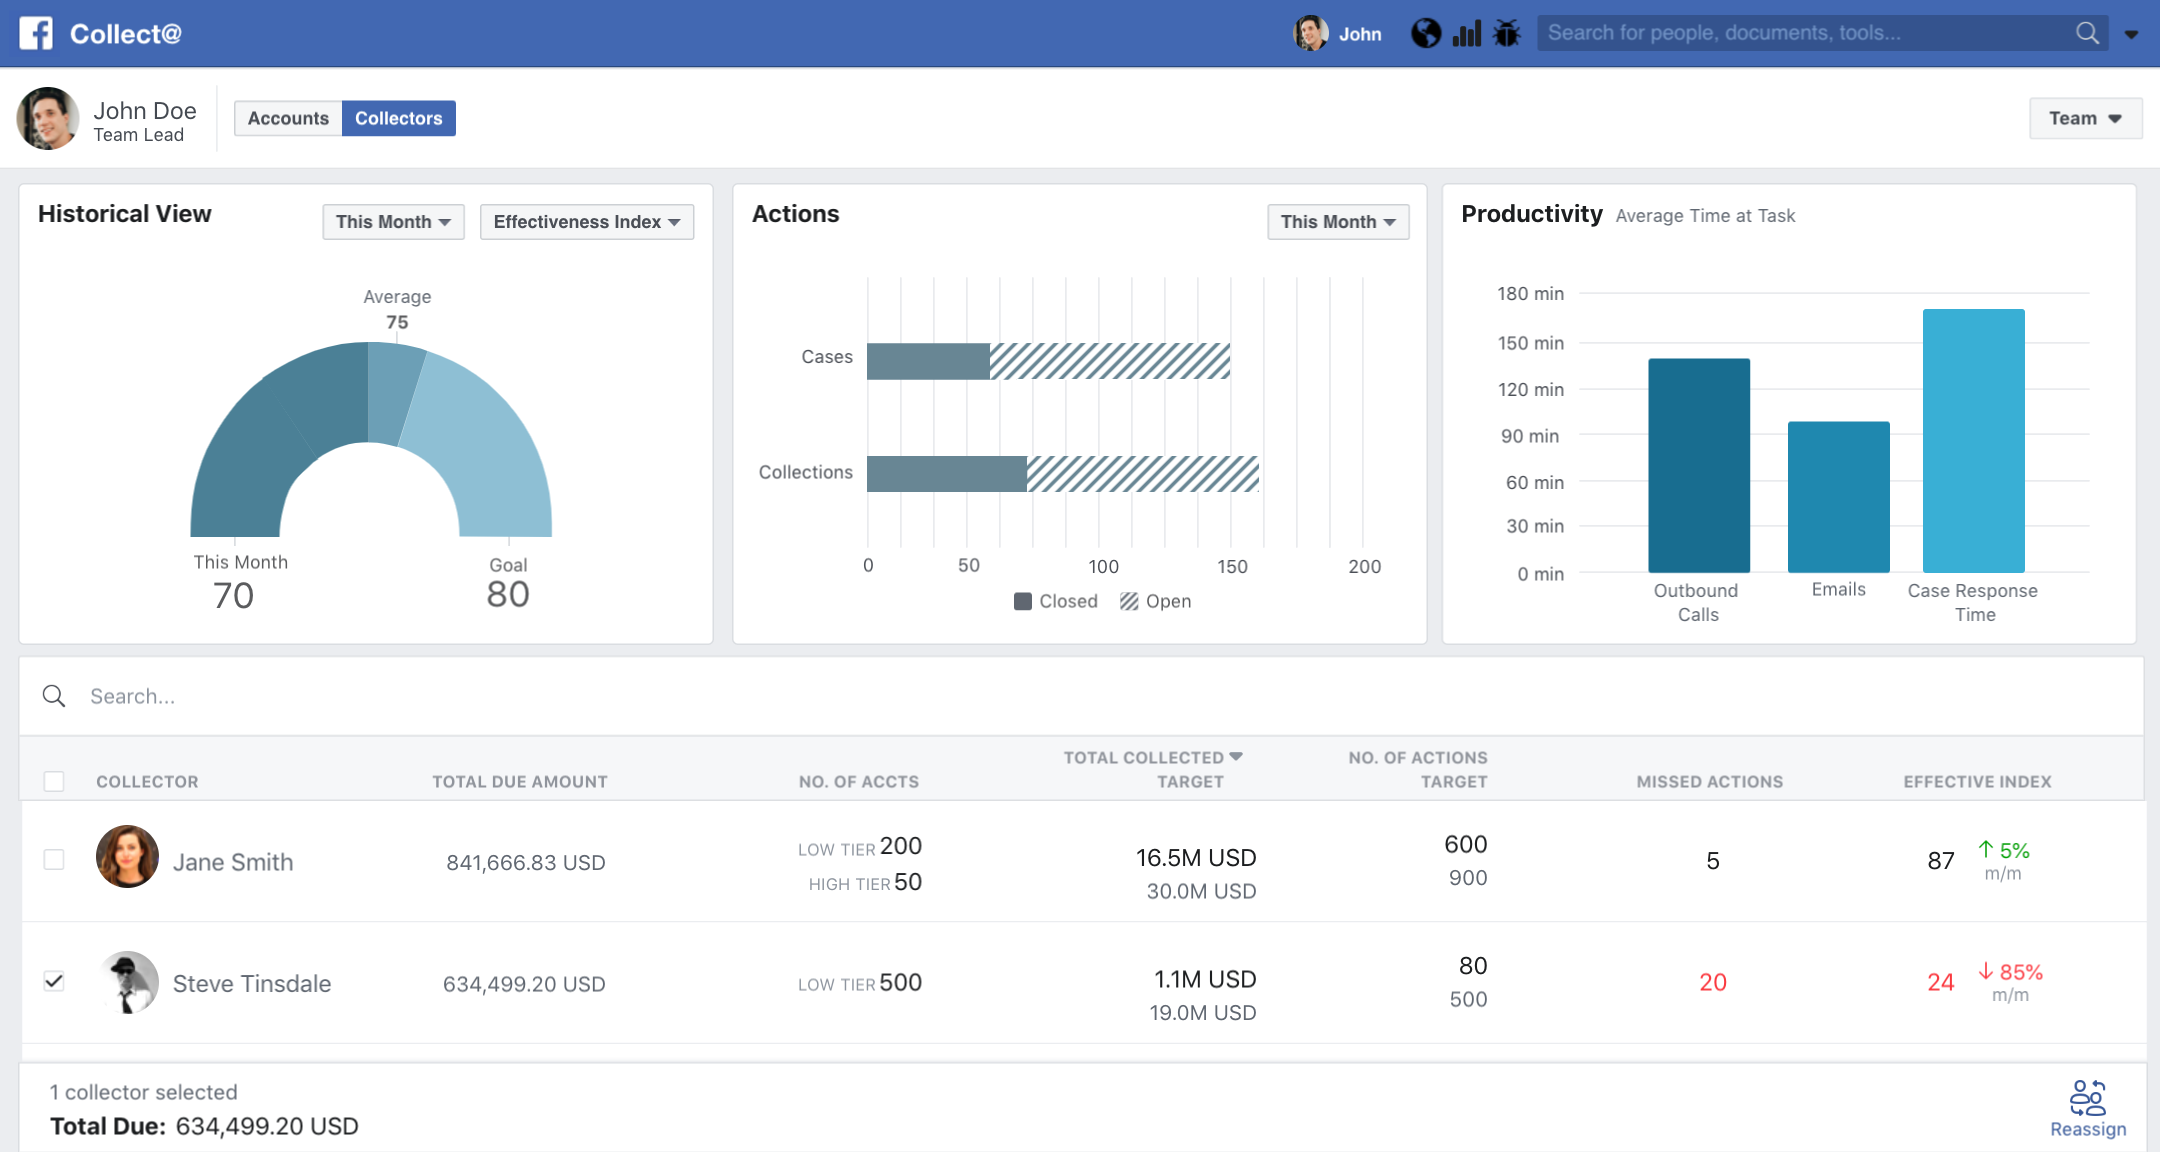The image size is (2160, 1152).
Task: Switch to the Accounts tab
Action: click(x=288, y=118)
